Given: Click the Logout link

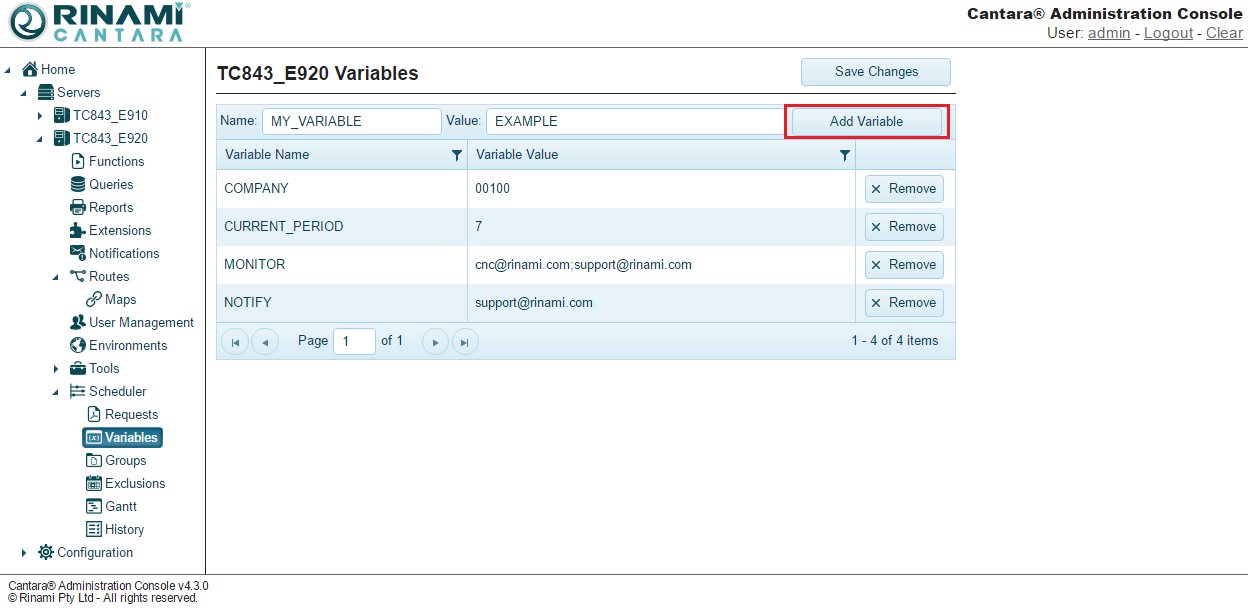Looking at the screenshot, I should [x=1168, y=33].
